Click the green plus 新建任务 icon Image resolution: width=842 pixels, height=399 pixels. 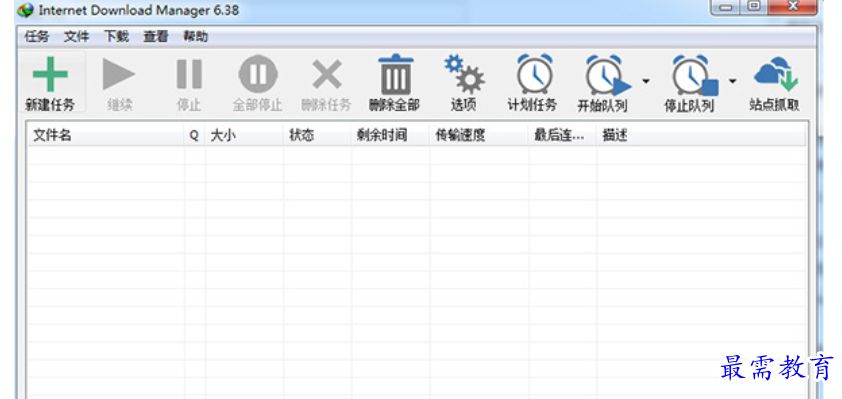point(50,74)
